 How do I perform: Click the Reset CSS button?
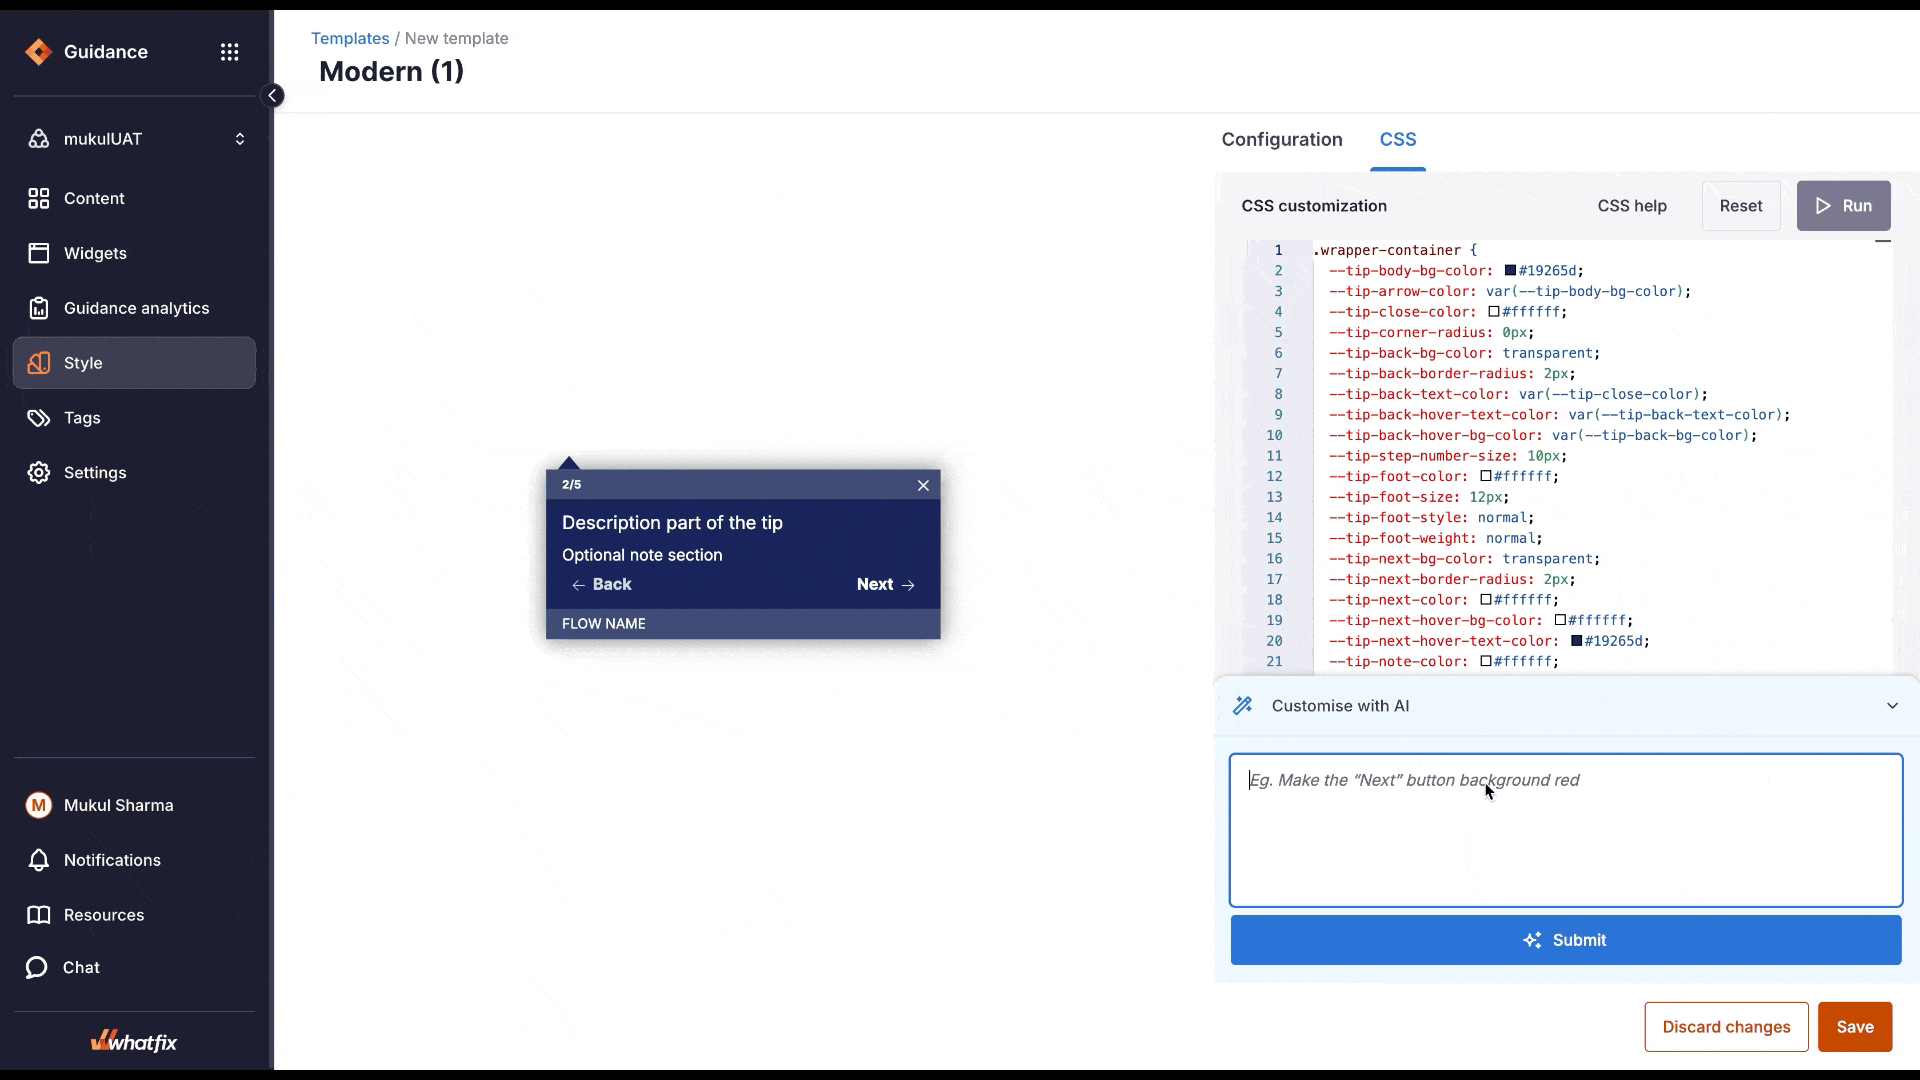(1740, 206)
